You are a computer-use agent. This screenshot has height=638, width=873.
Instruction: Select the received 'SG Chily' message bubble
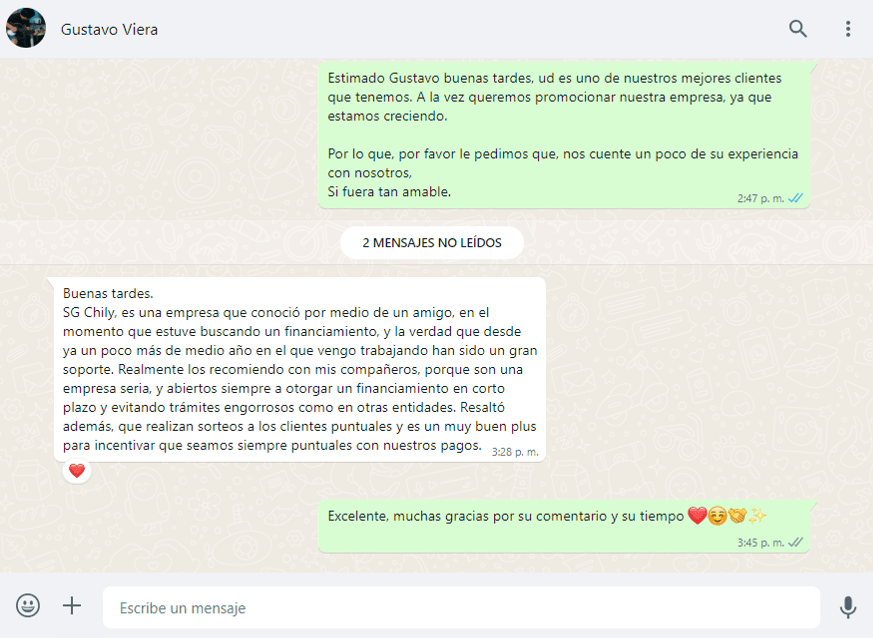[300, 370]
